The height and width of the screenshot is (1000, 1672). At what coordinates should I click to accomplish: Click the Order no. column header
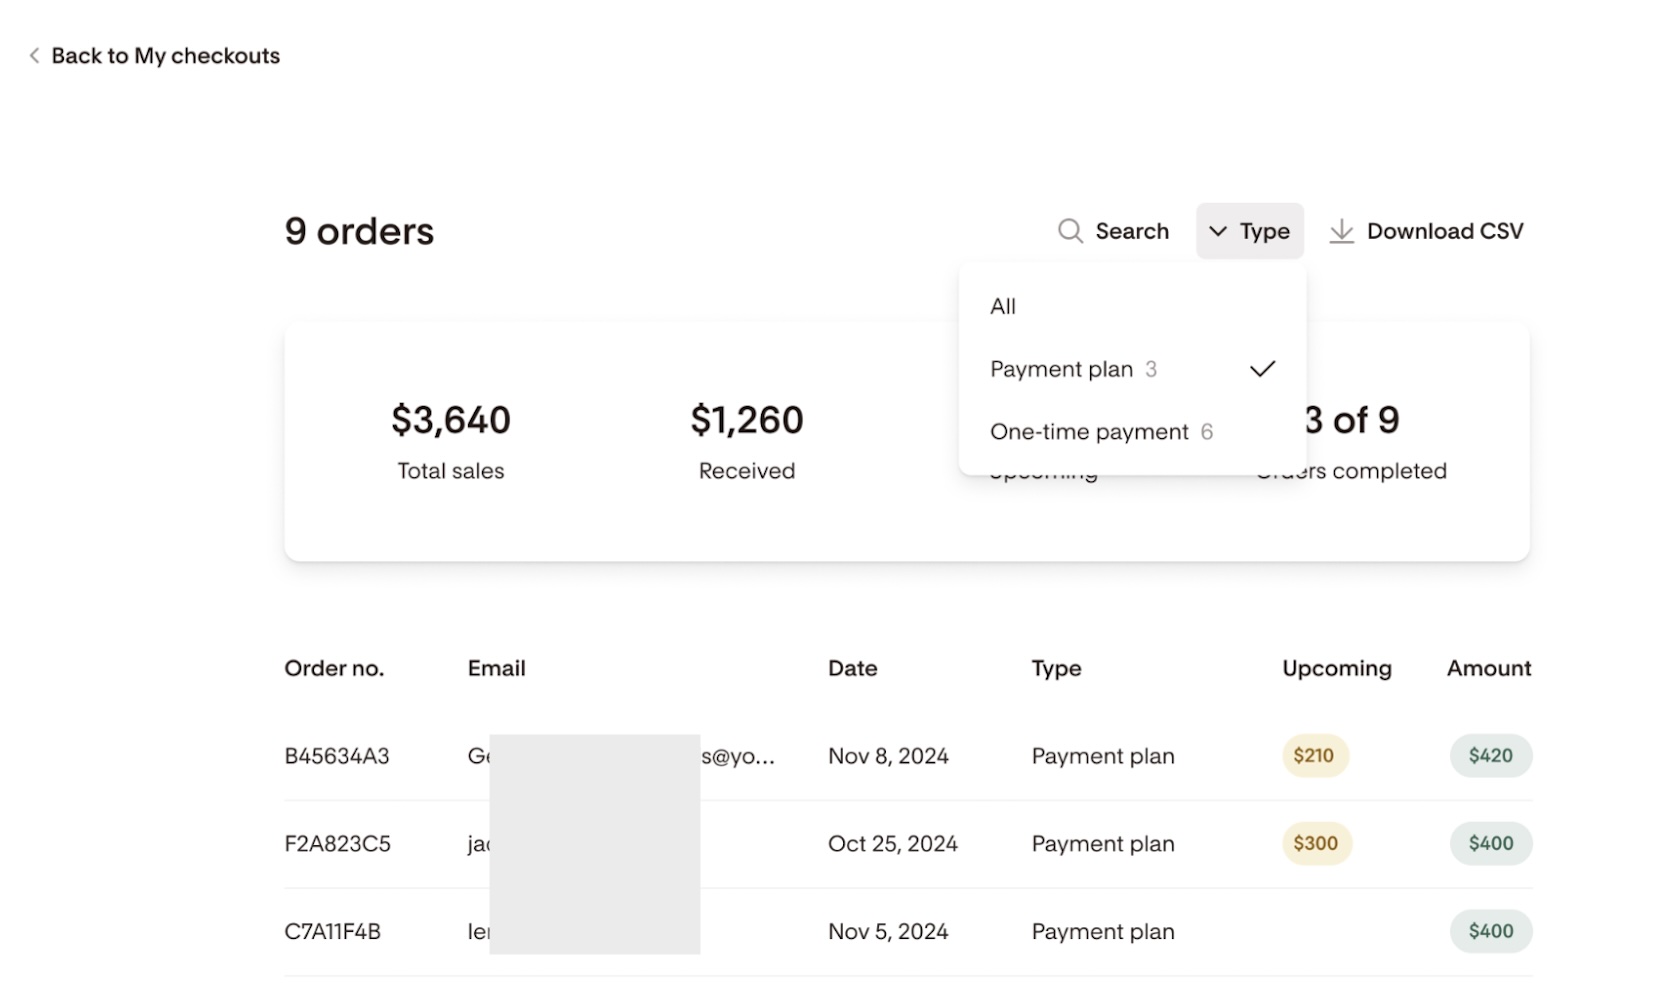[334, 668]
